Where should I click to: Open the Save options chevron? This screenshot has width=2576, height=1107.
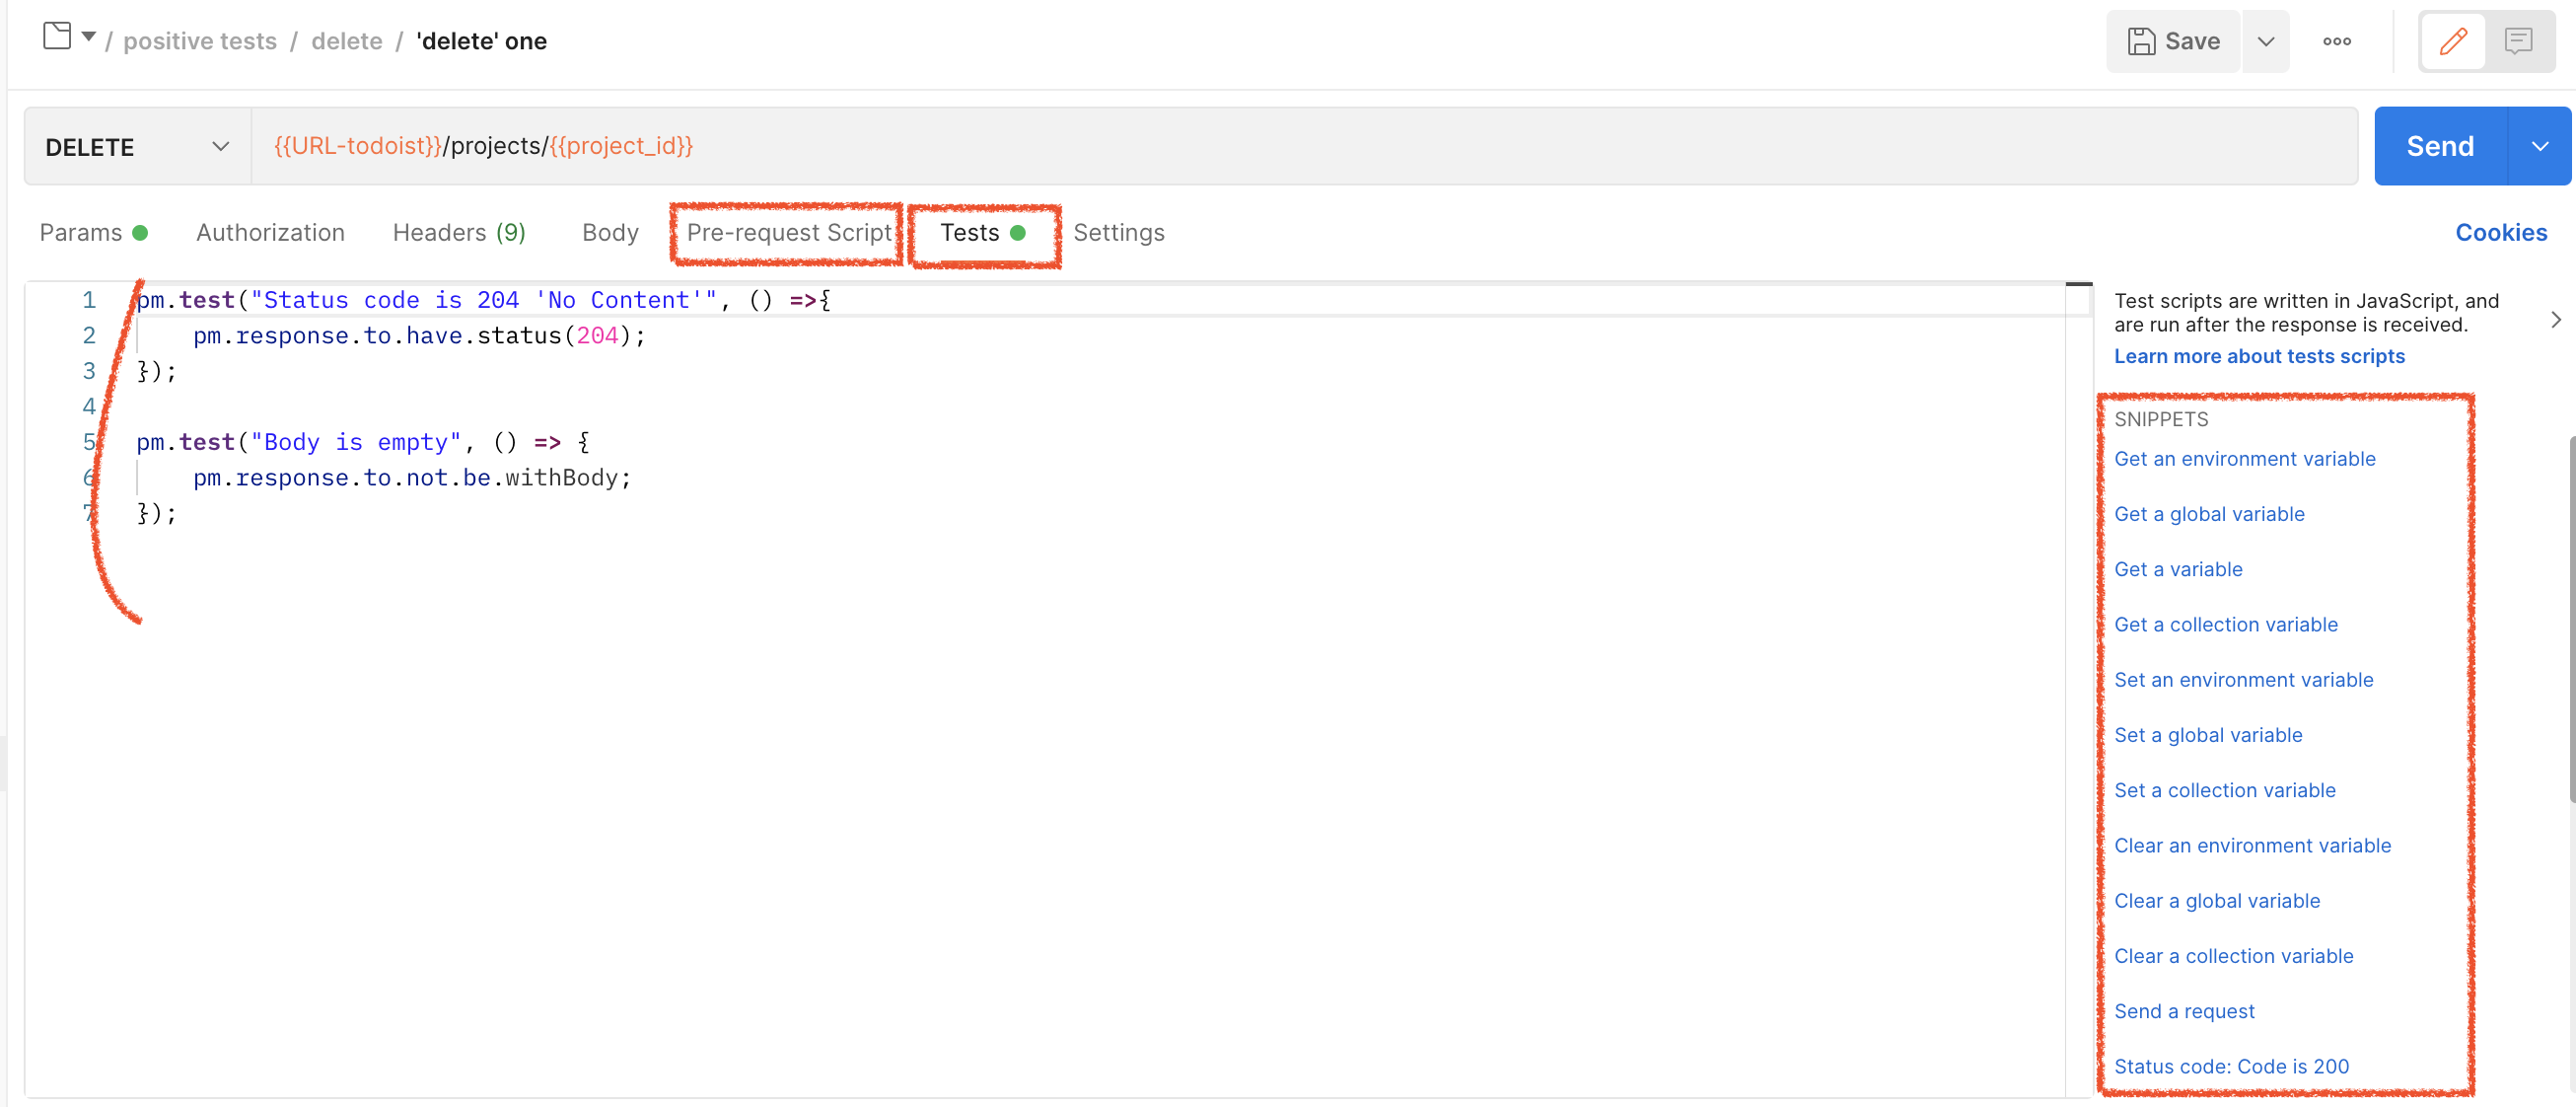click(2266, 41)
